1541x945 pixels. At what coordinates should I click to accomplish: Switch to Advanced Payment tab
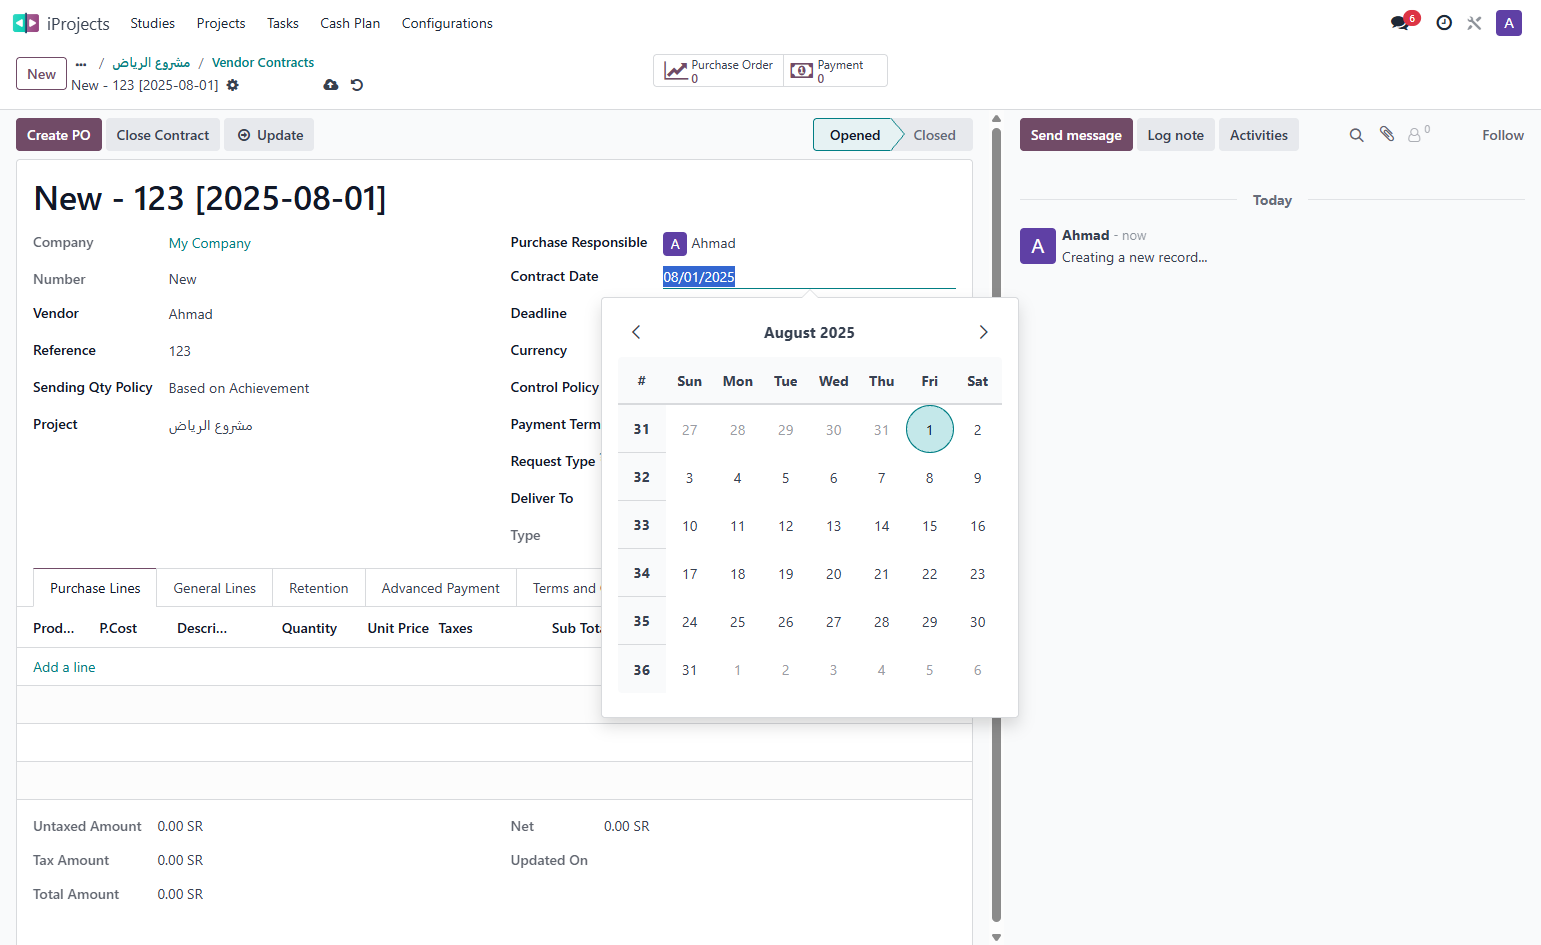click(x=441, y=588)
